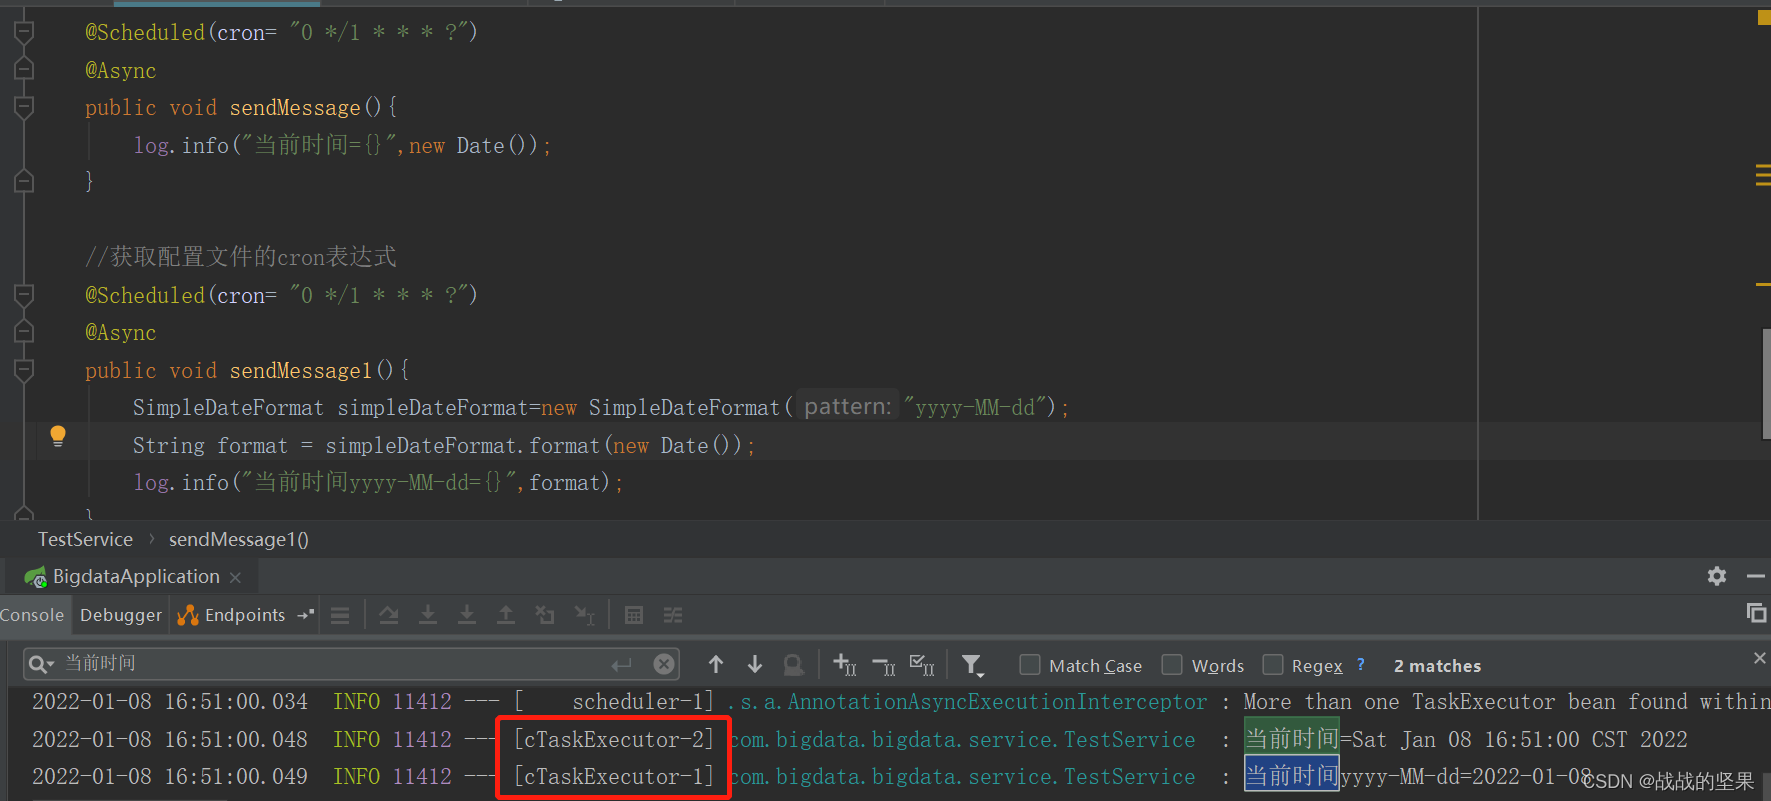Switch to the Debugger tab
The height and width of the screenshot is (801, 1771).
tap(120, 615)
